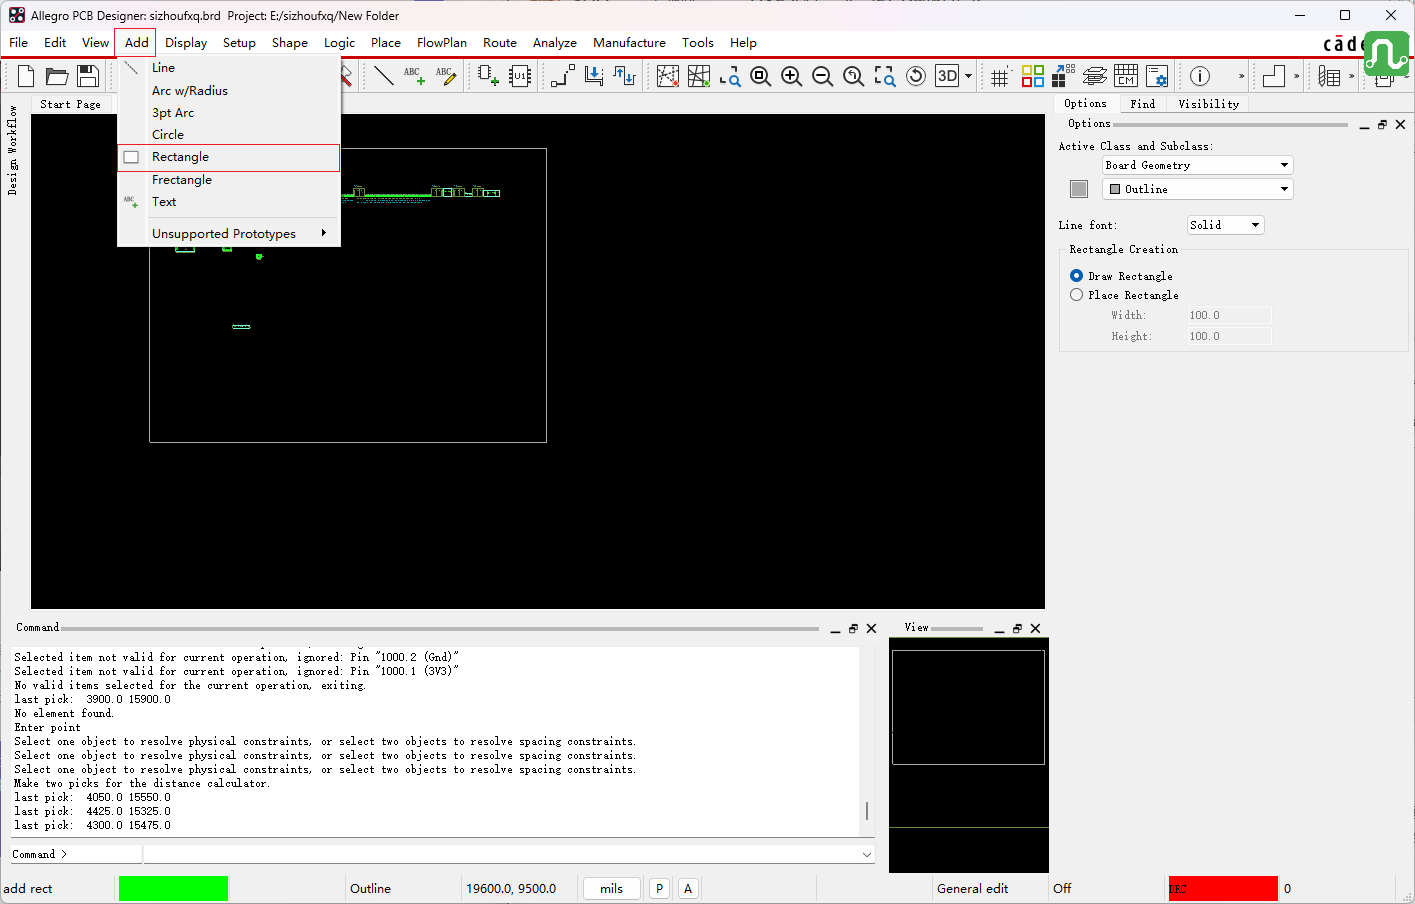The width and height of the screenshot is (1415, 904).
Task: Toggle the A button in status bar
Action: coord(688,888)
